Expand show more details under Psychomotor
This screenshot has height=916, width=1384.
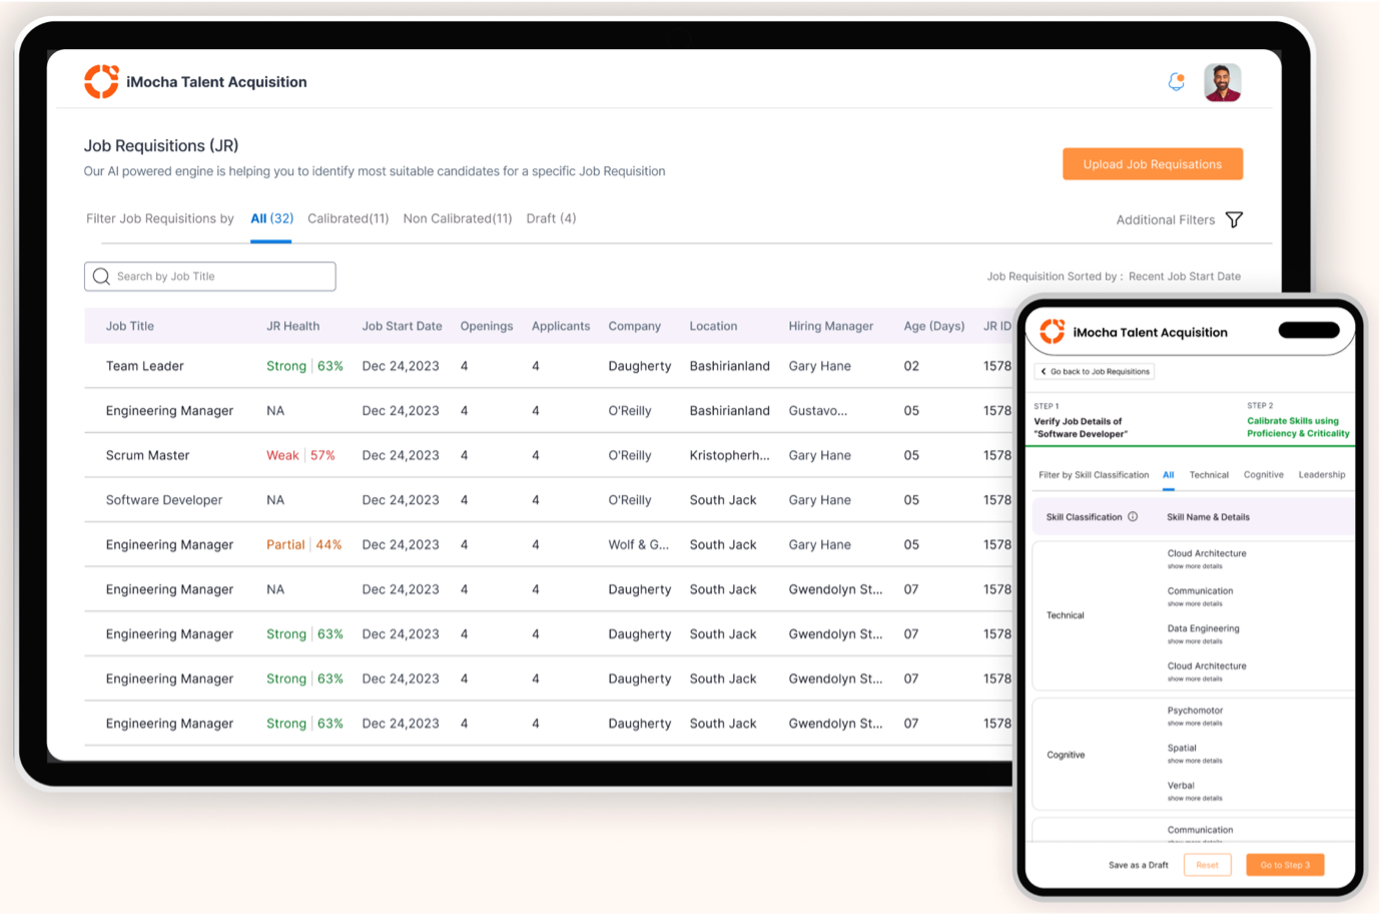[1194, 723]
